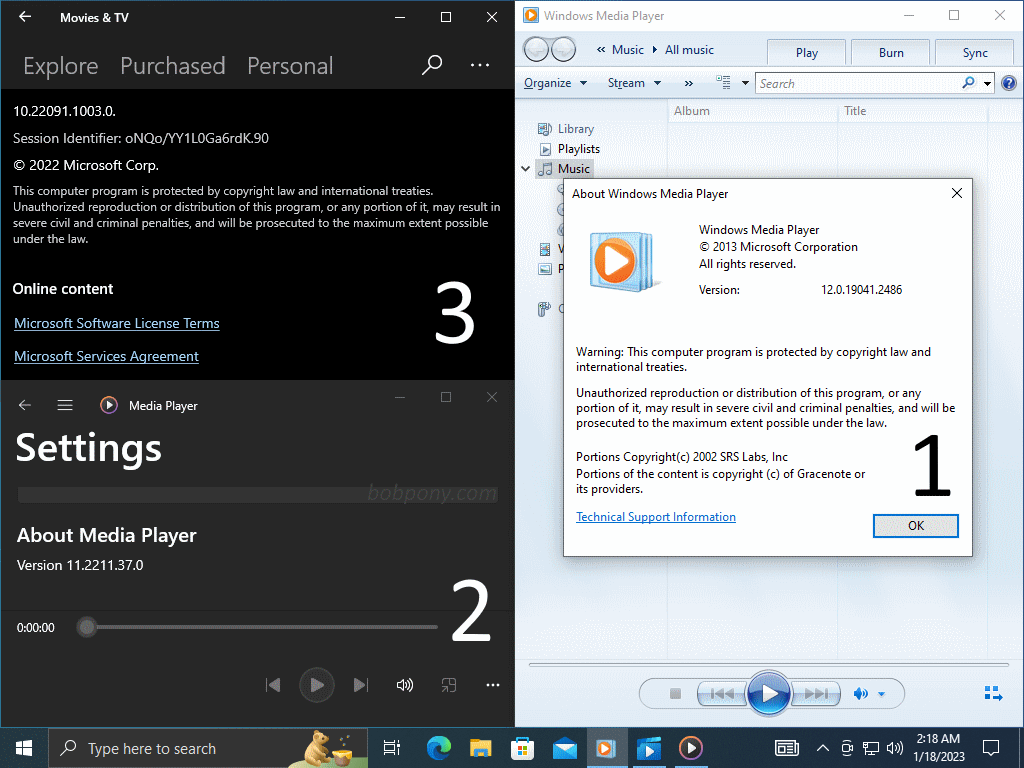Image resolution: width=1024 pixels, height=768 pixels.
Task: Click Next in Windows Media Player
Action: [815, 694]
